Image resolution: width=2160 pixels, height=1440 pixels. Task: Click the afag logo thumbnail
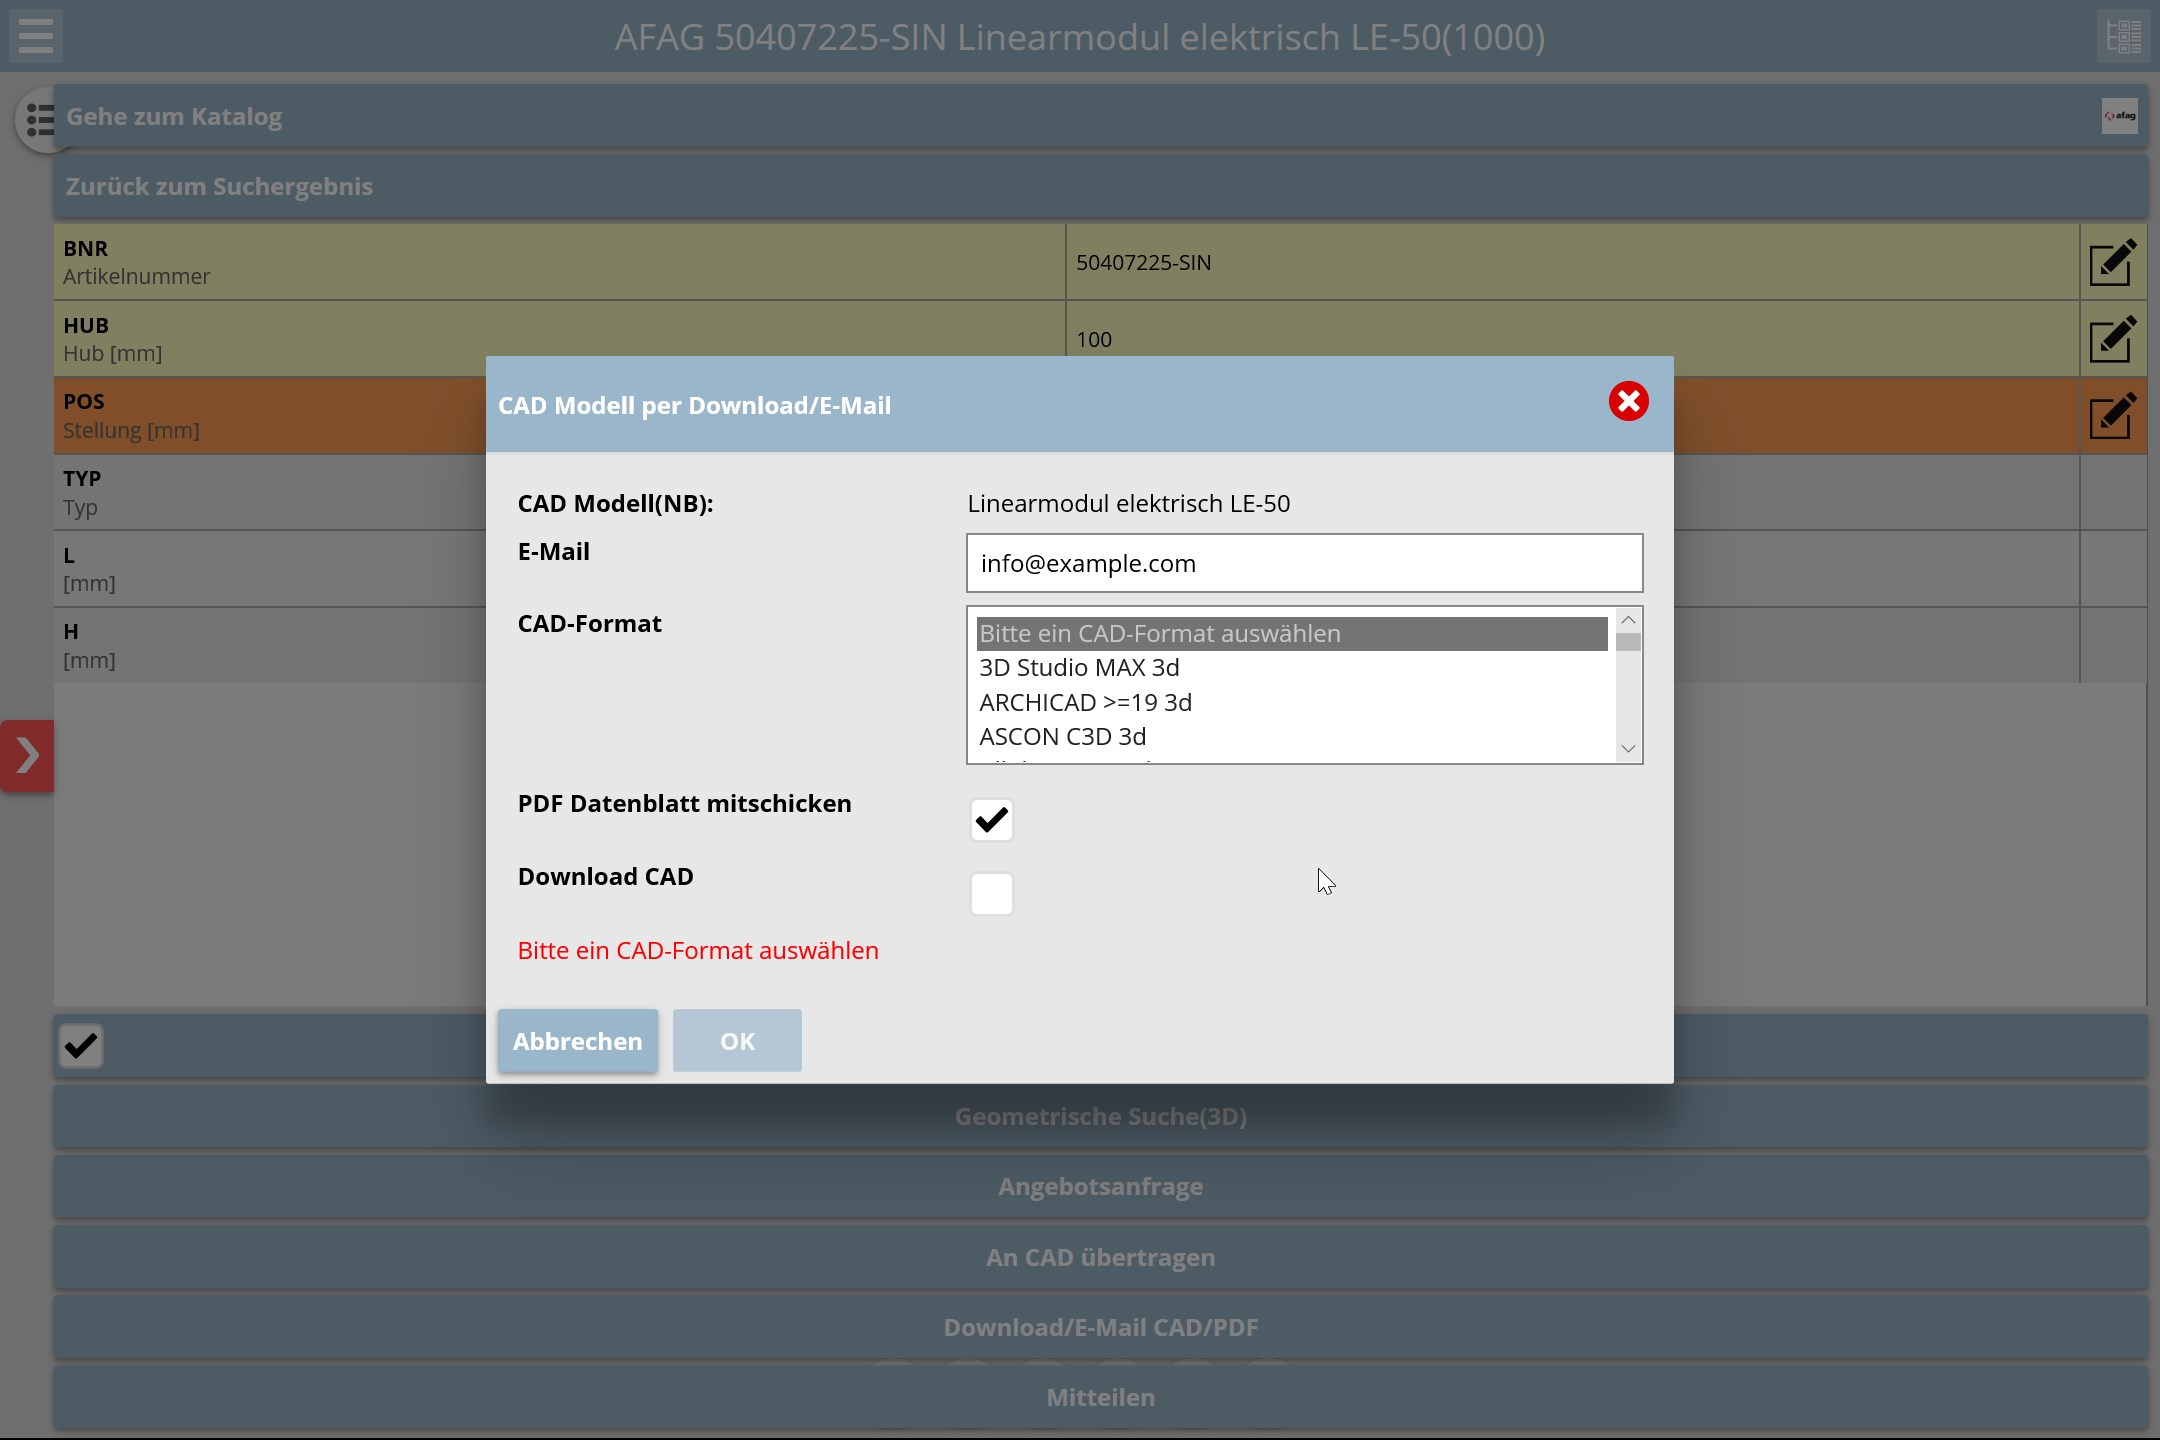tap(2119, 116)
